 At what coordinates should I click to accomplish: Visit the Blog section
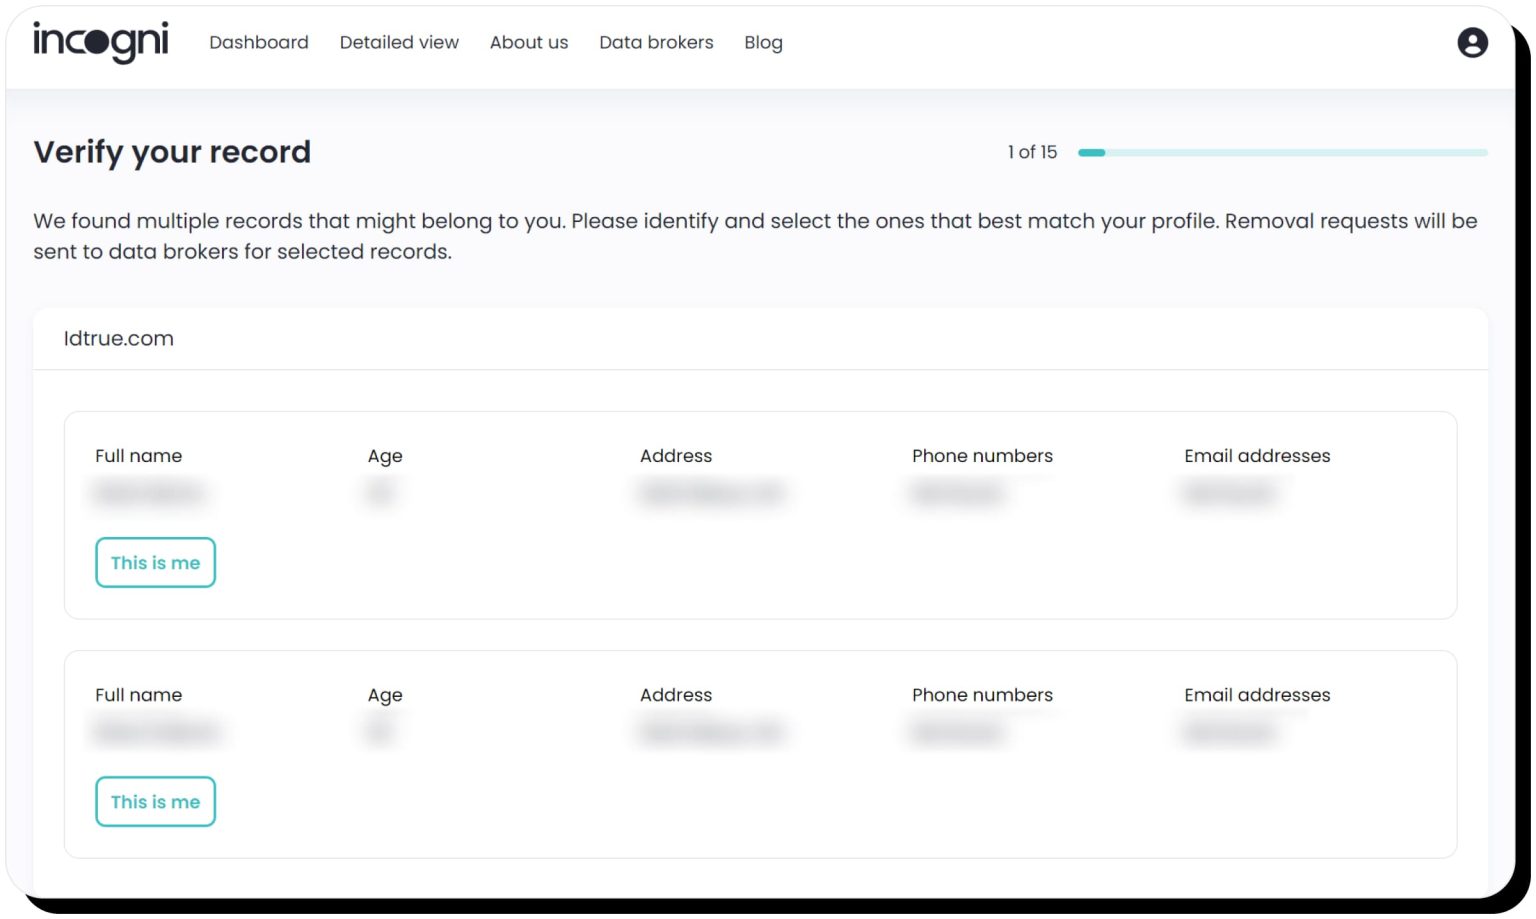(x=763, y=42)
